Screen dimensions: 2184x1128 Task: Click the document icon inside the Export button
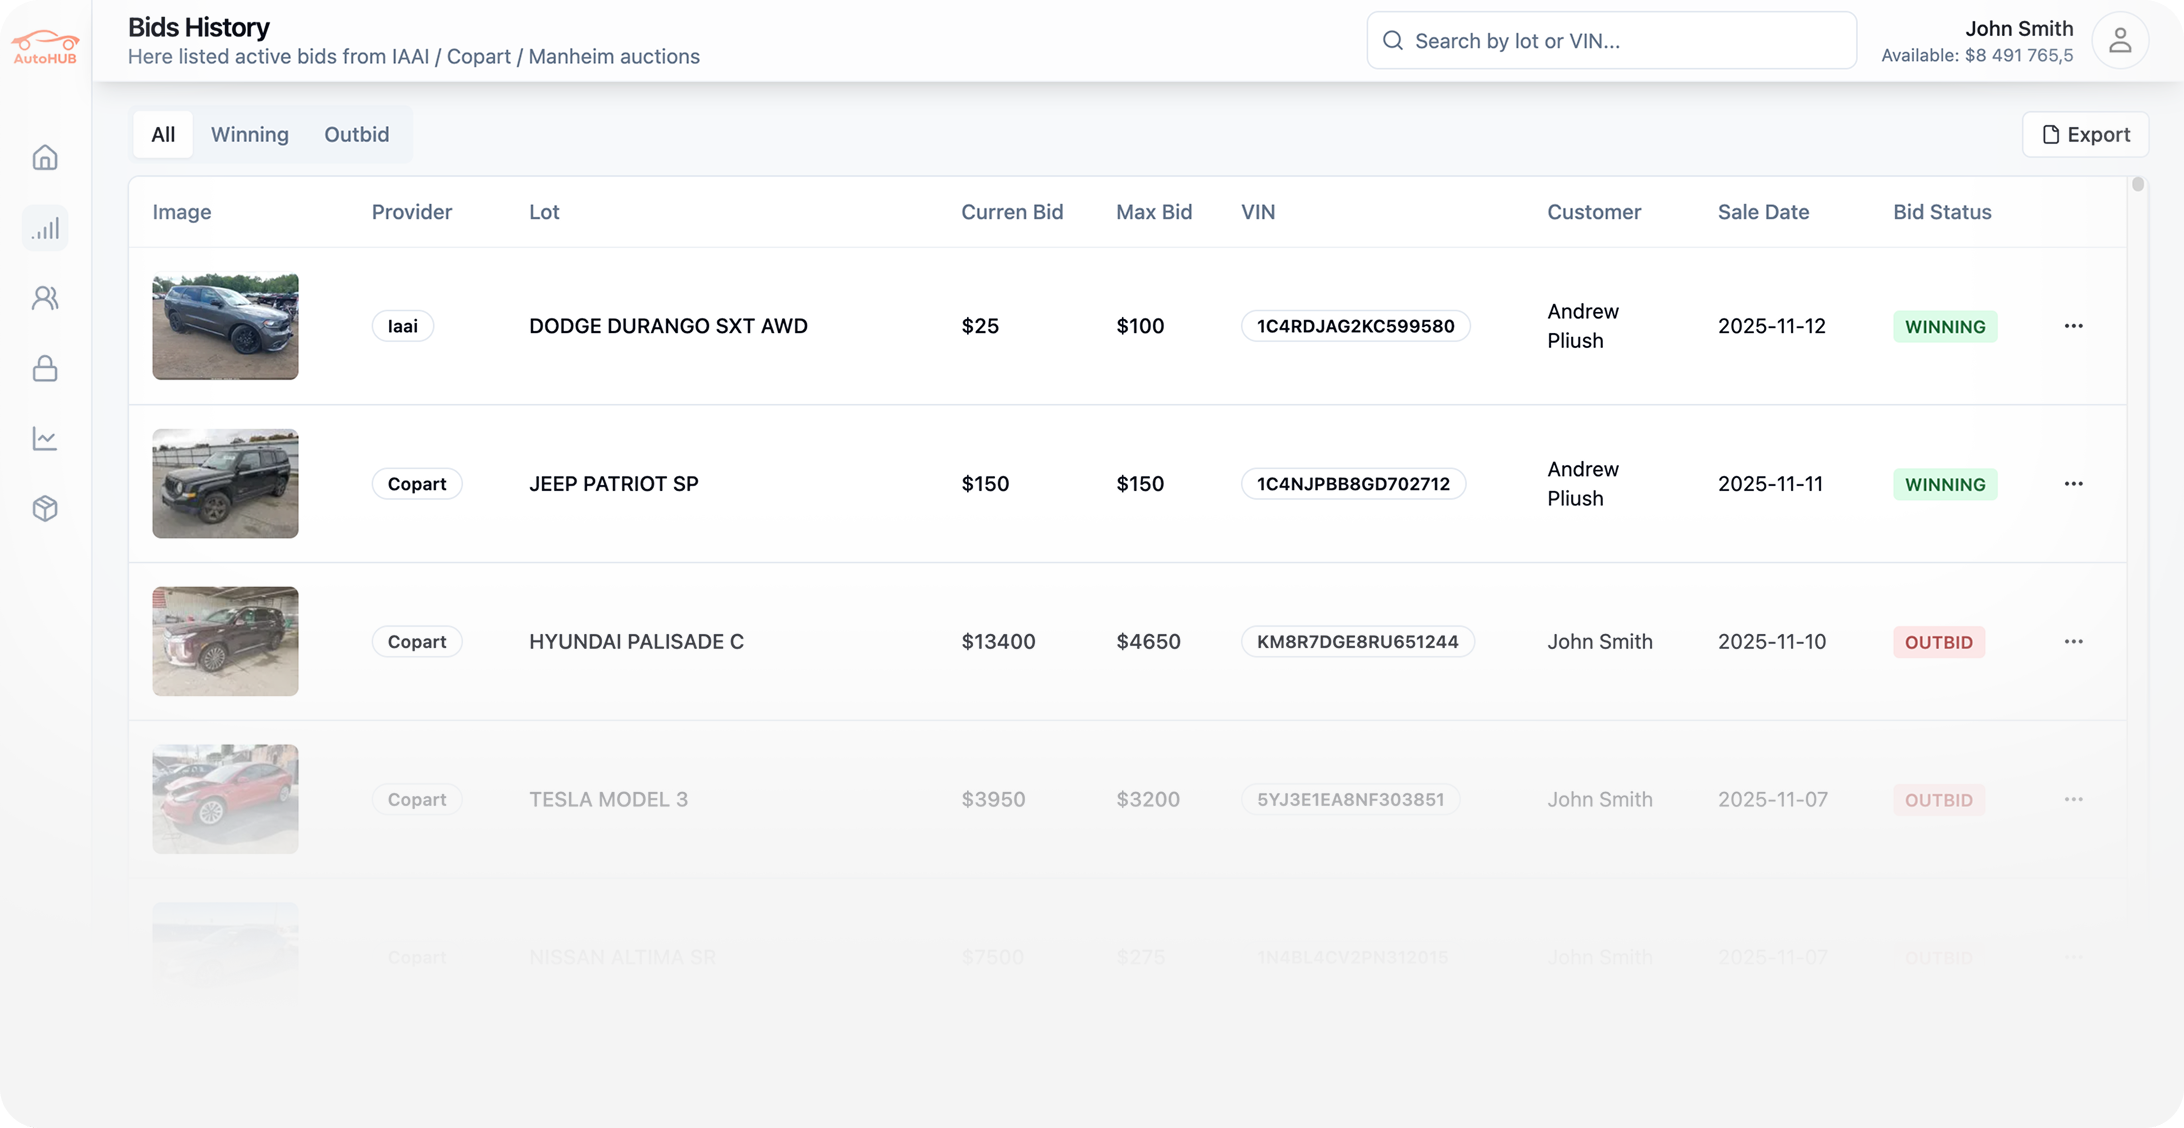pos(2051,134)
